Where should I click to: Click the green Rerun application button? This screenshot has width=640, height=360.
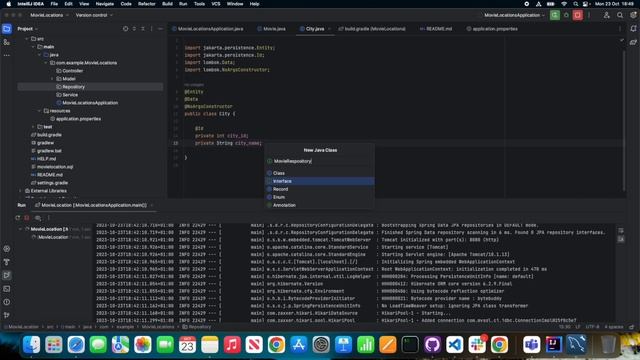point(554,15)
